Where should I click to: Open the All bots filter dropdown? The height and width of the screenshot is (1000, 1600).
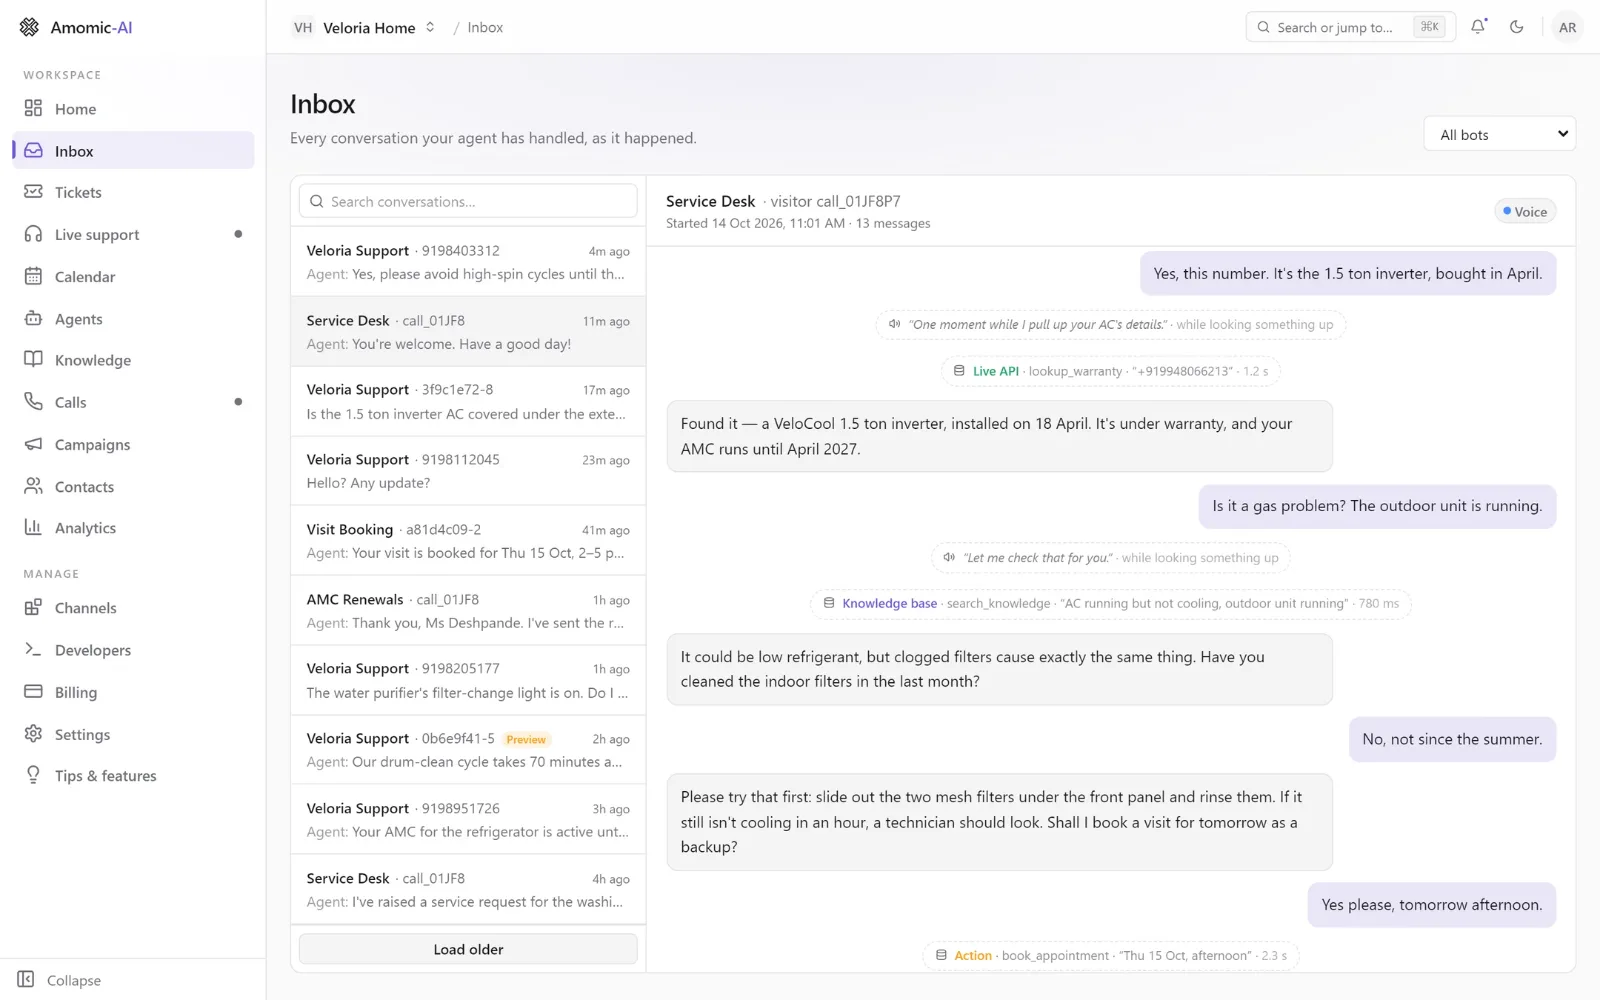click(x=1499, y=134)
